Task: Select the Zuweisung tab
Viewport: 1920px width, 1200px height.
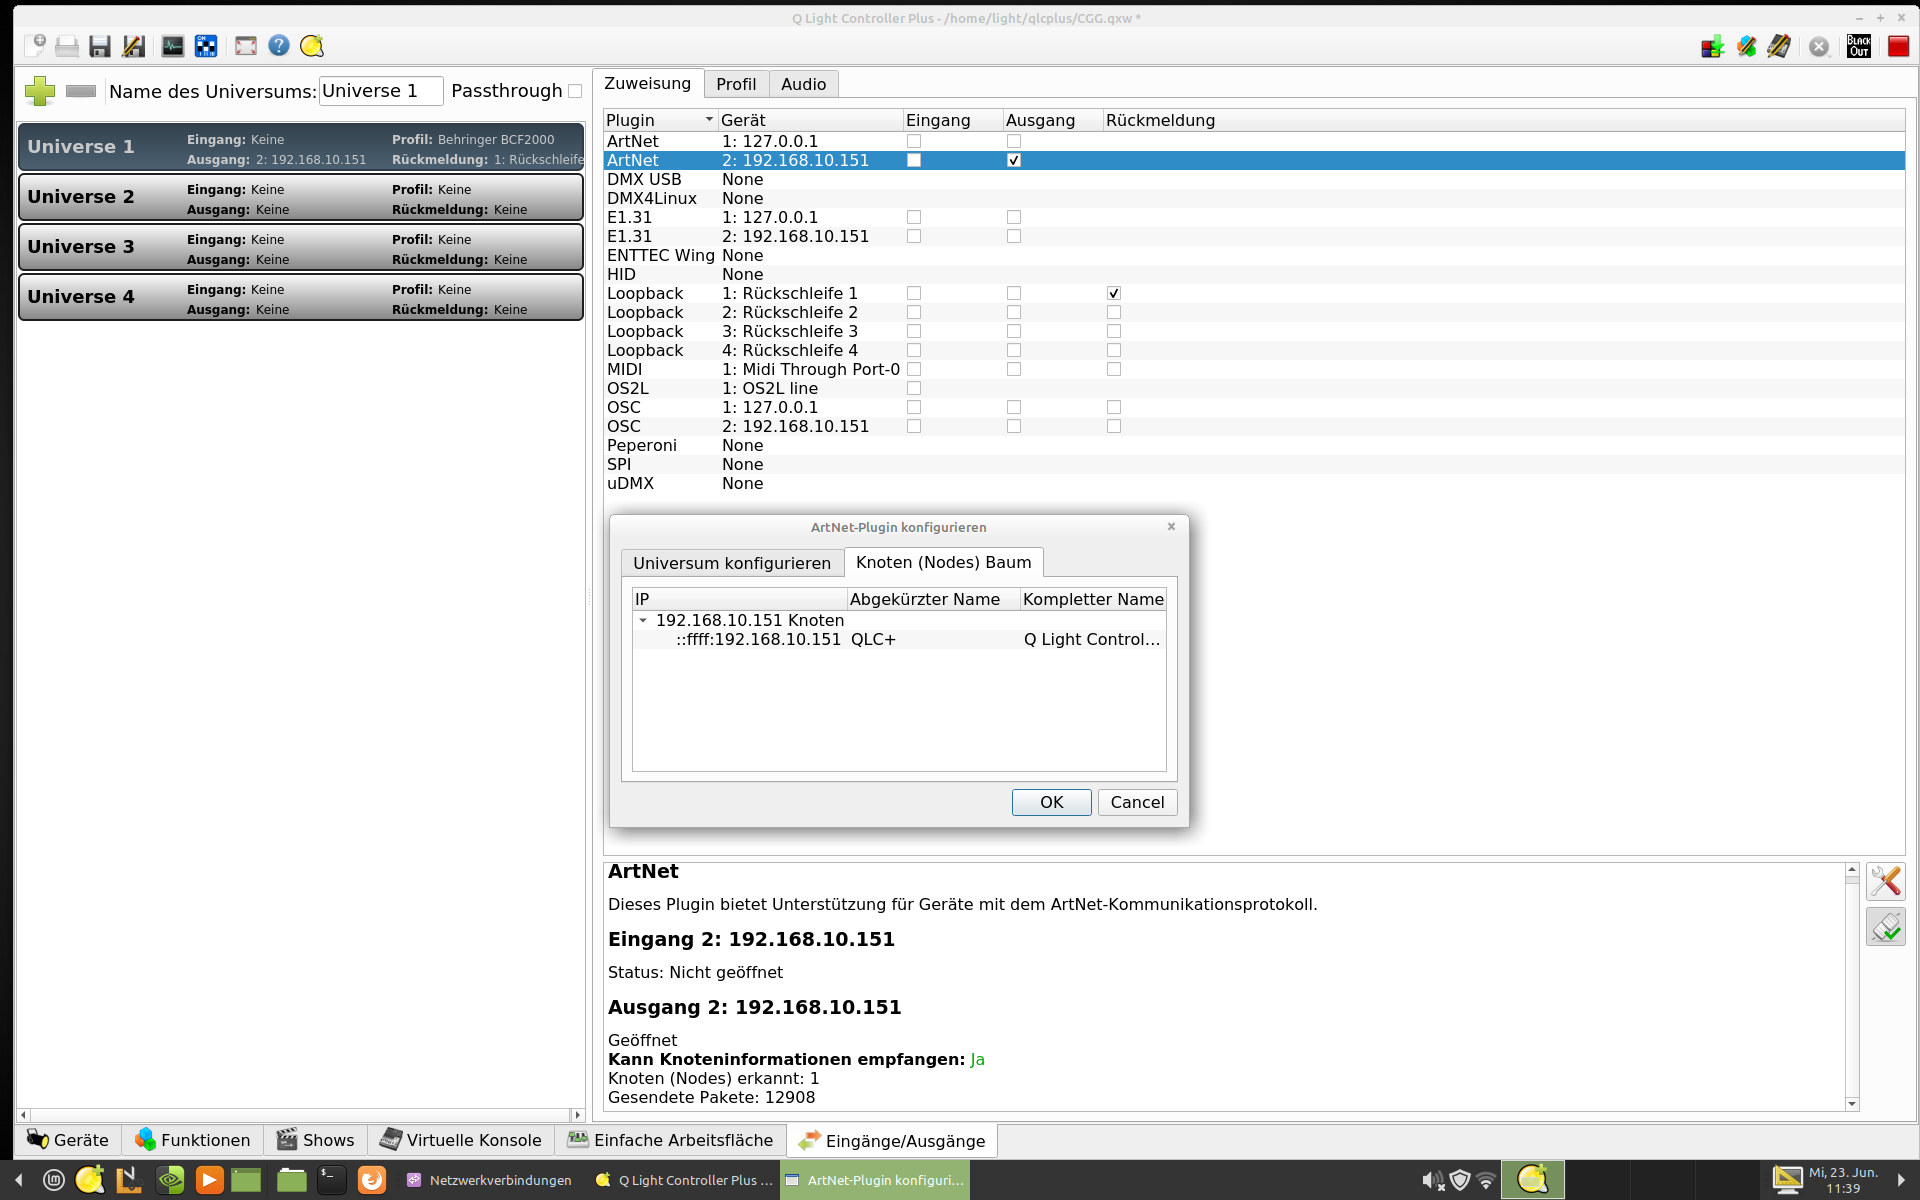Action: click(647, 83)
